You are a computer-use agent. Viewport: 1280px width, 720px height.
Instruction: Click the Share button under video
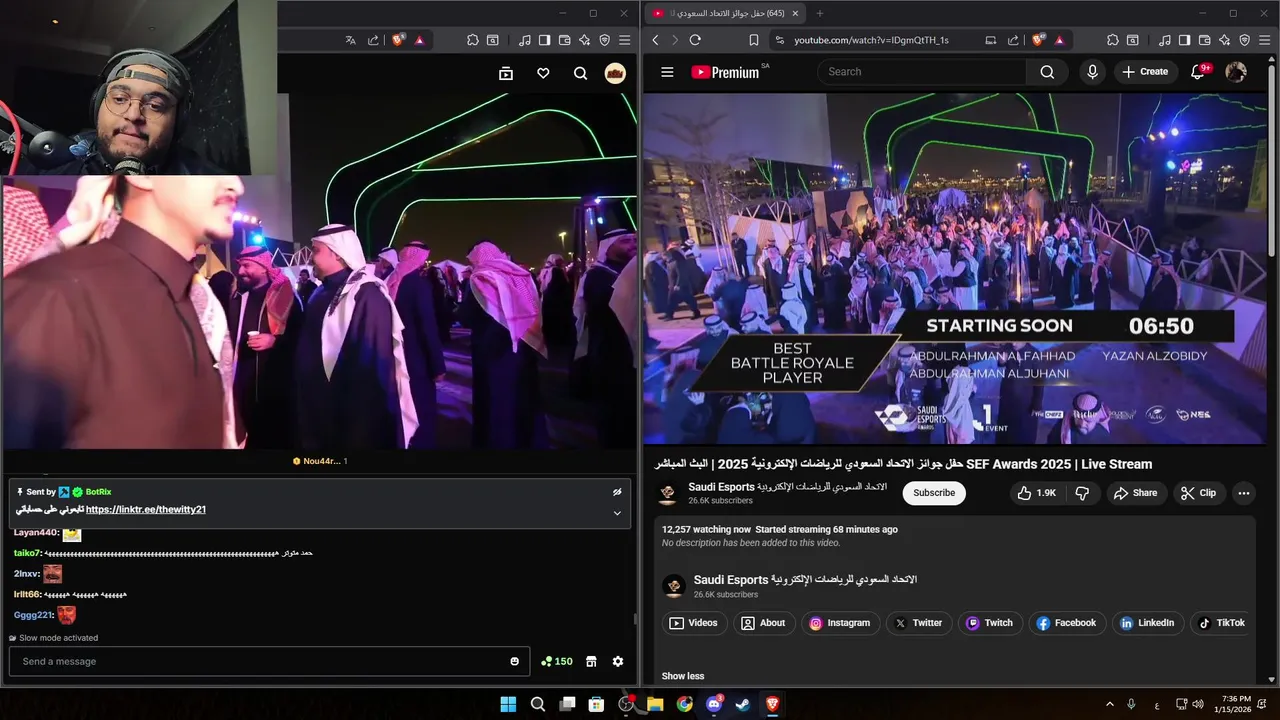coord(1135,493)
